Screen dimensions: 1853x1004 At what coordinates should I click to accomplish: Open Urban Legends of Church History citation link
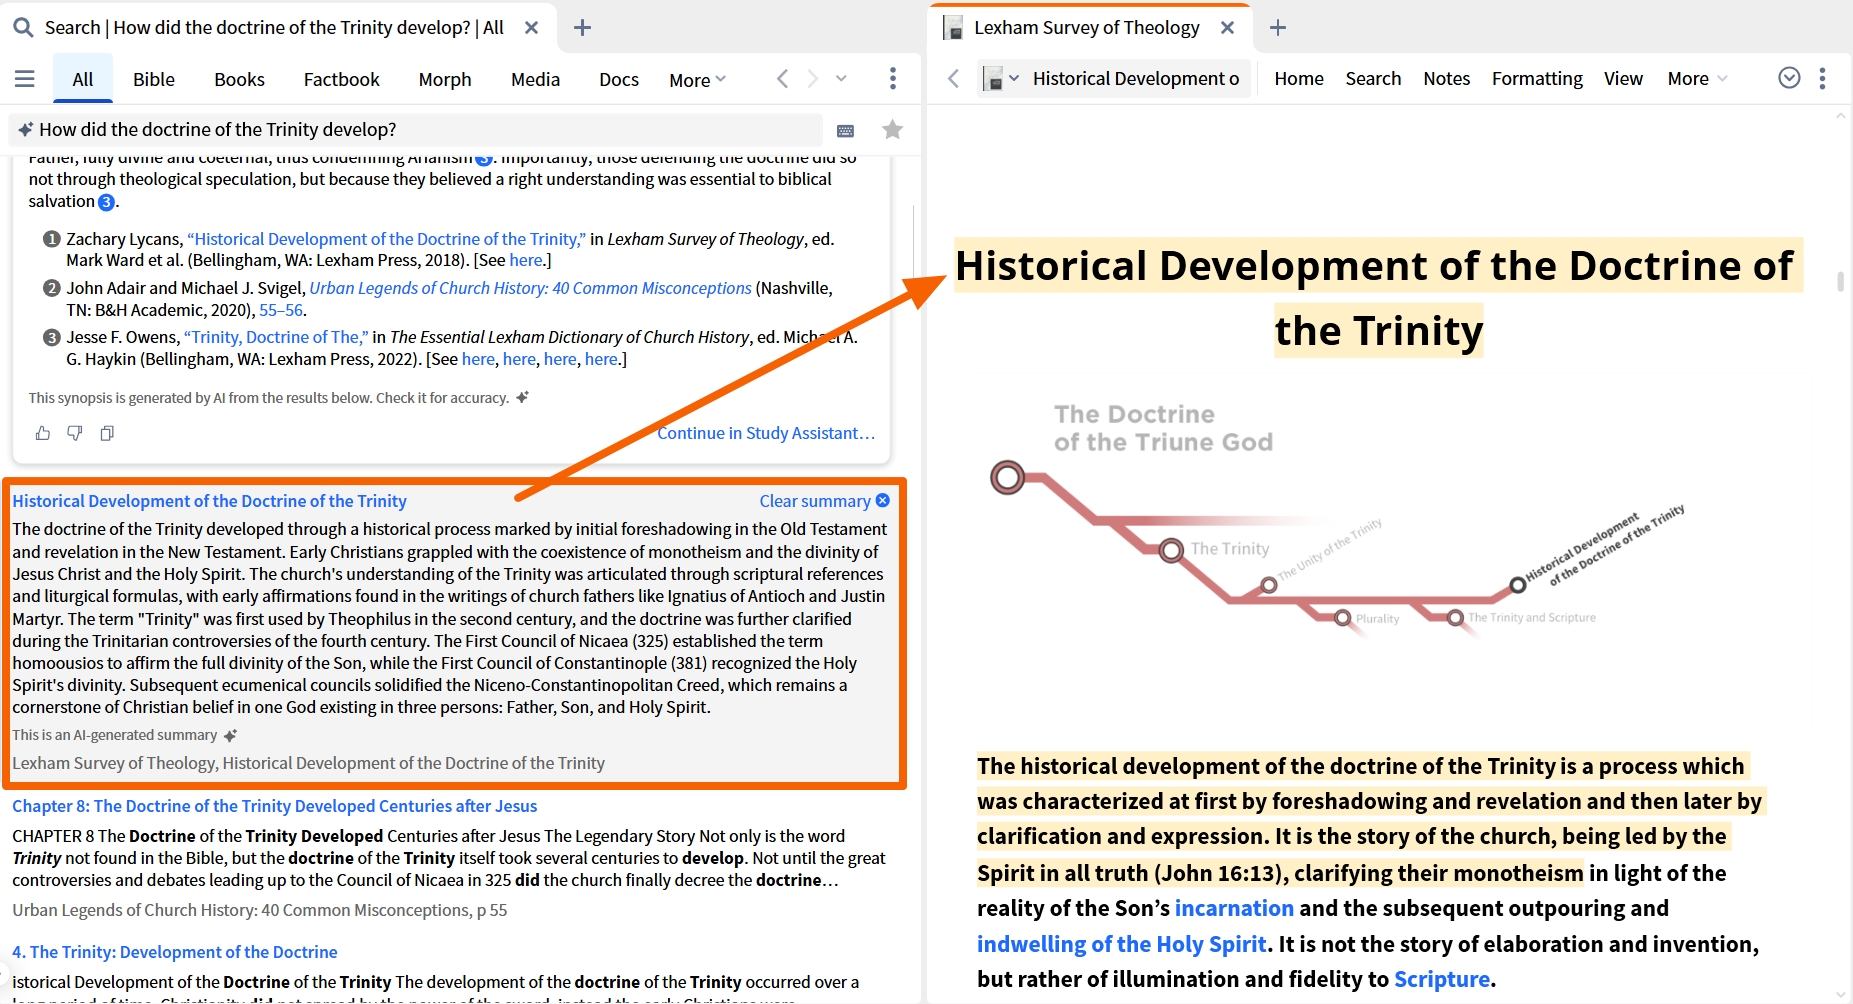pyautogui.click(x=530, y=288)
